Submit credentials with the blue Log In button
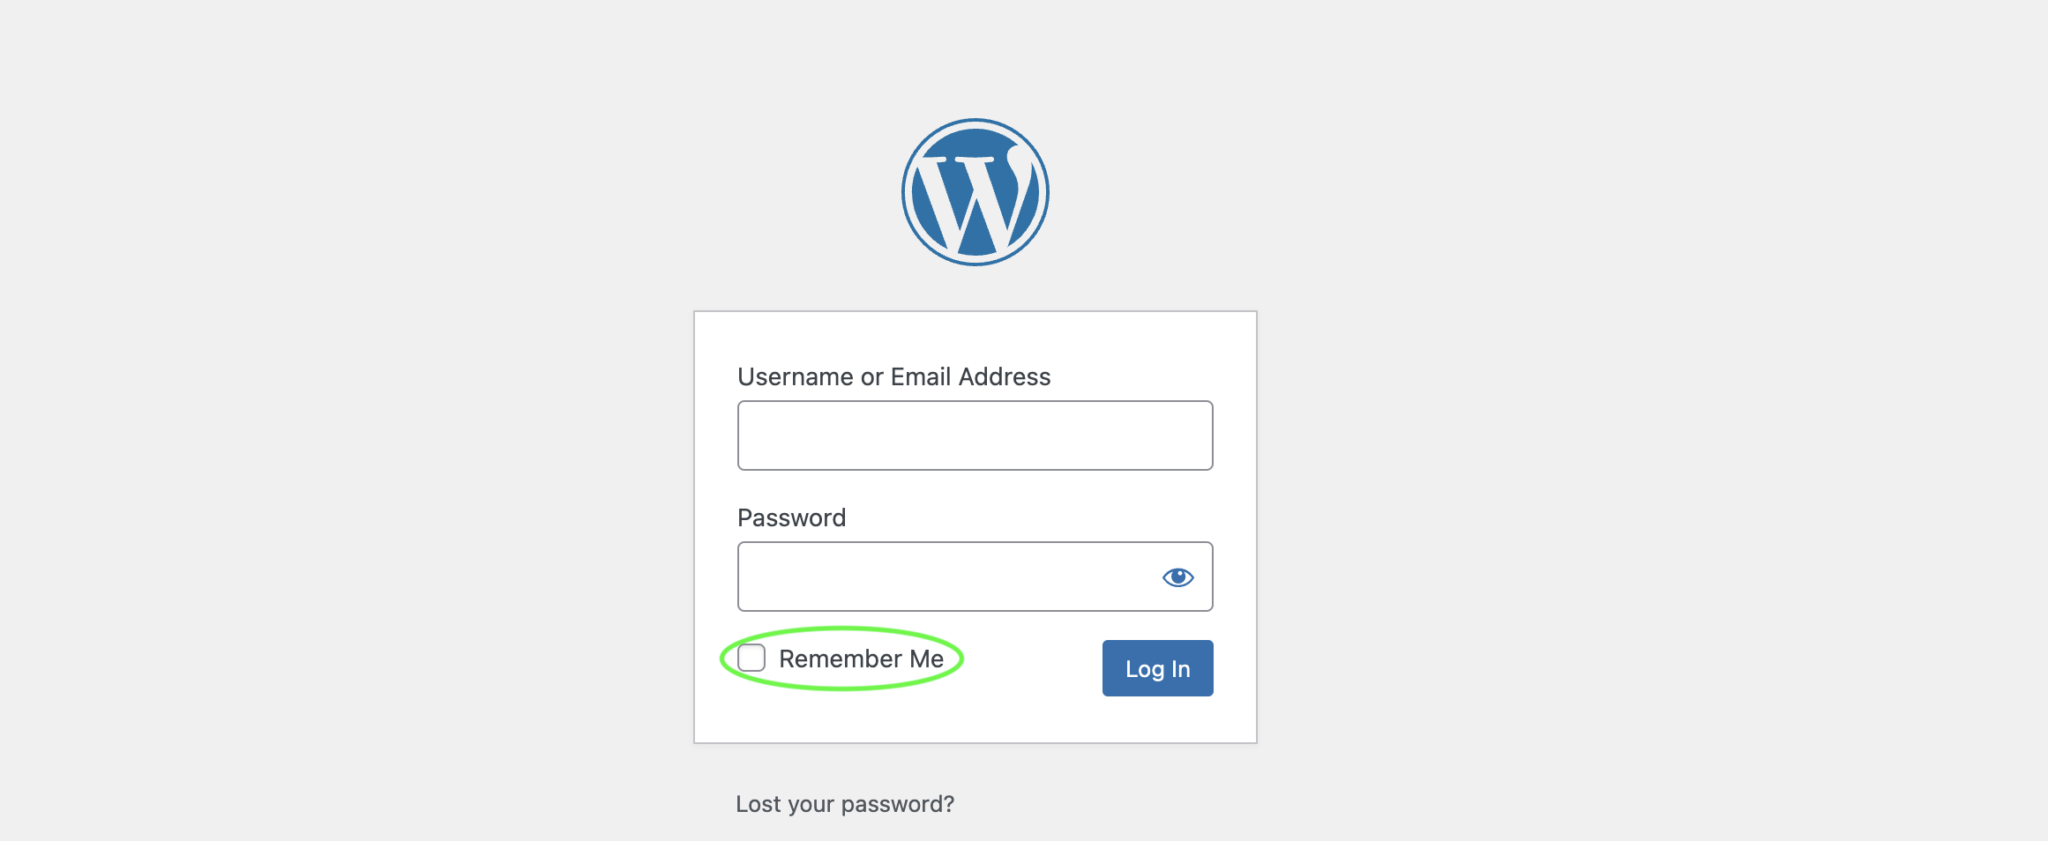2048x841 pixels. (1157, 668)
